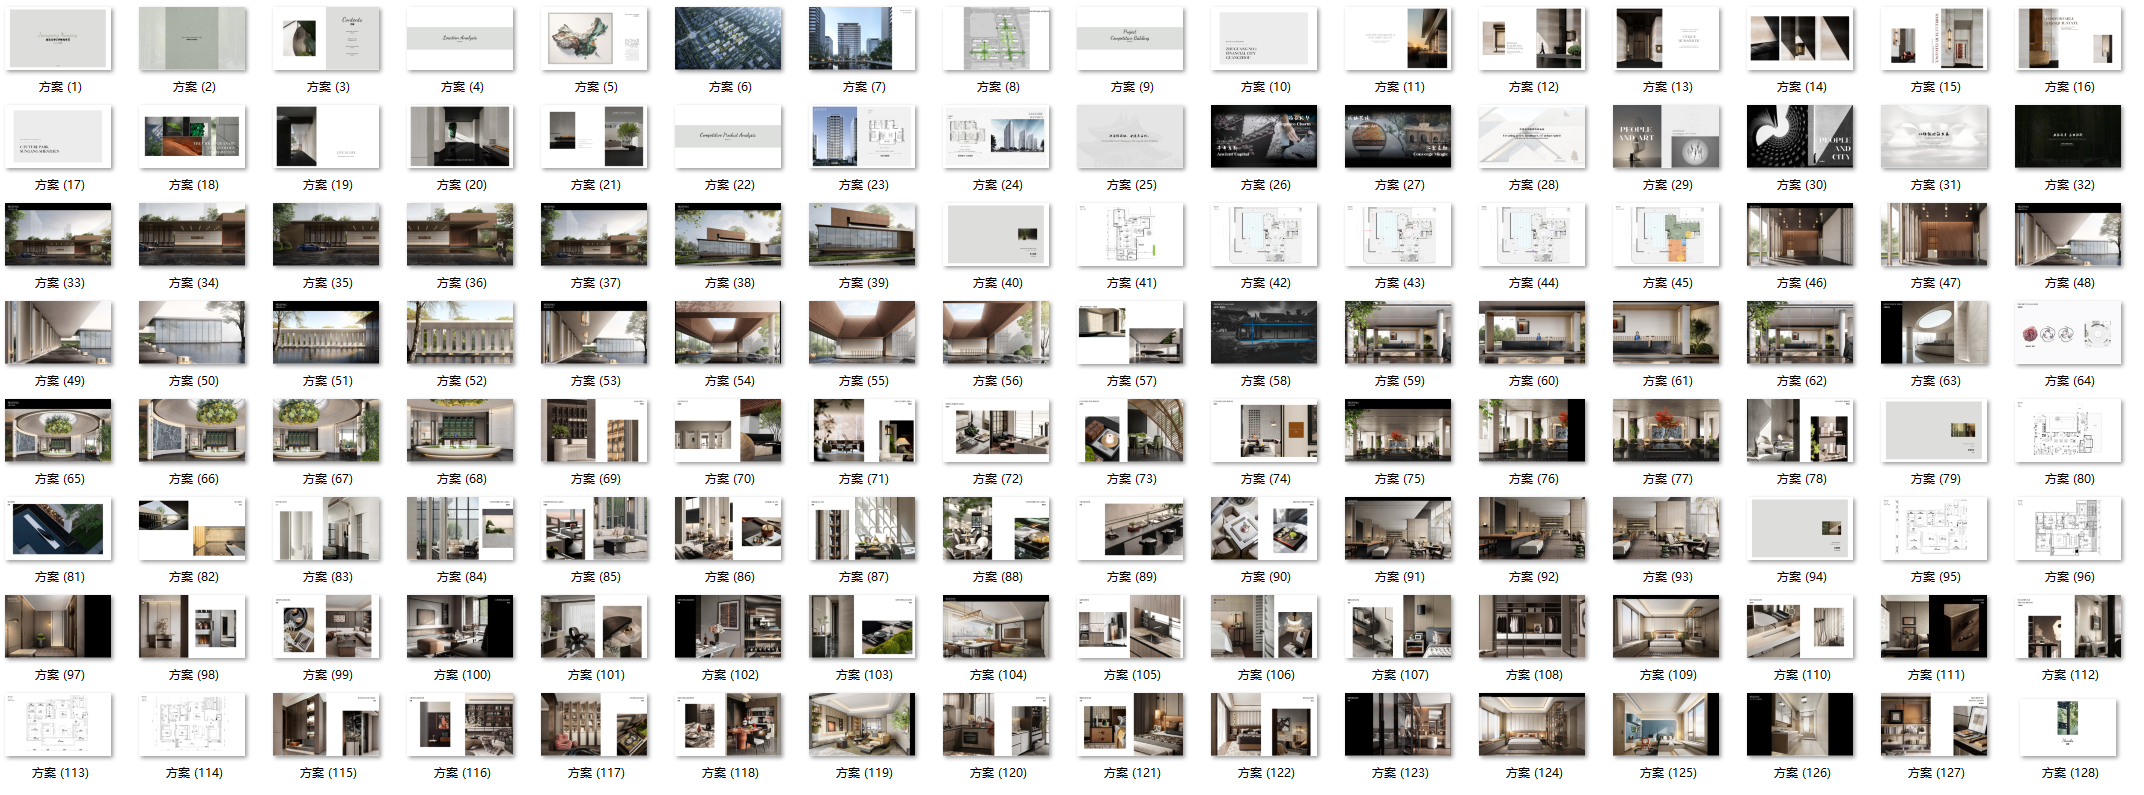2144x795 pixels.
Task: Select the colored floor plan 方案 (45)
Action: (1667, 235)
